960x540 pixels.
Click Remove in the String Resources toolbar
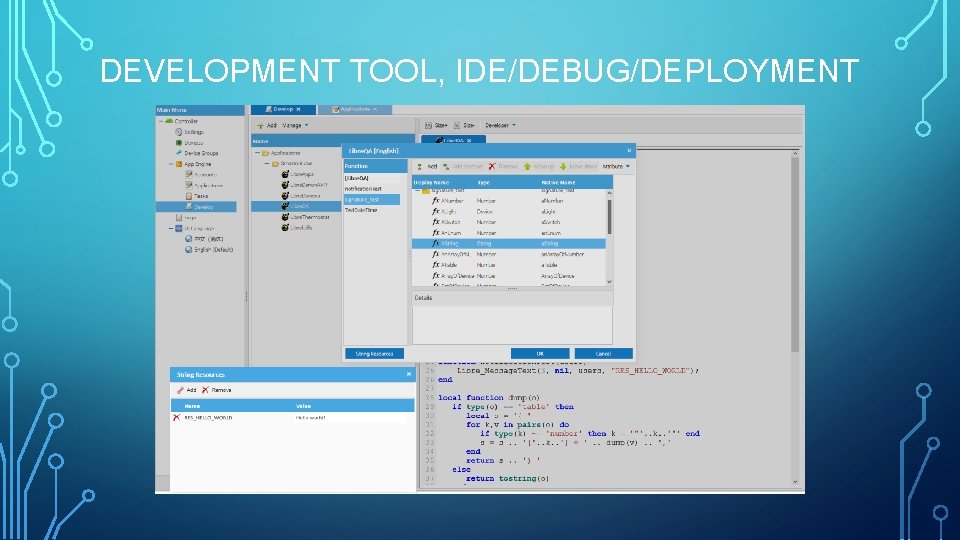point(216,390)
